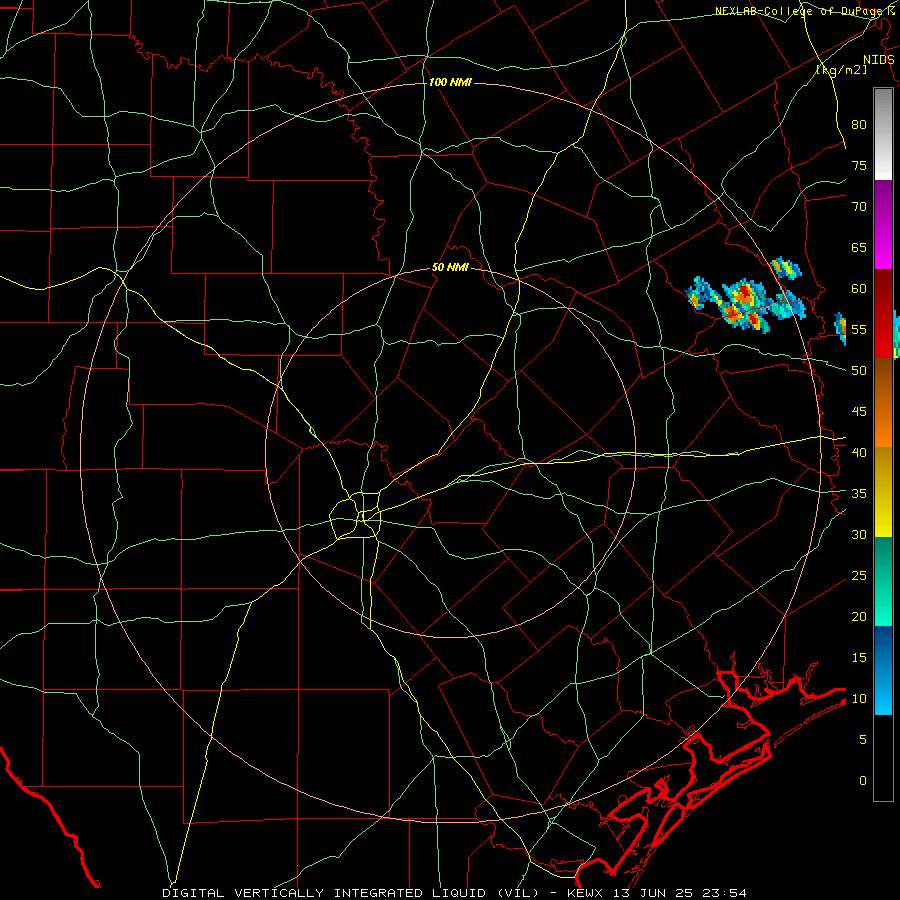
Task: Pick the blue segment of the VIL legend
Action: pyautogui.click(x=883, y=670)
